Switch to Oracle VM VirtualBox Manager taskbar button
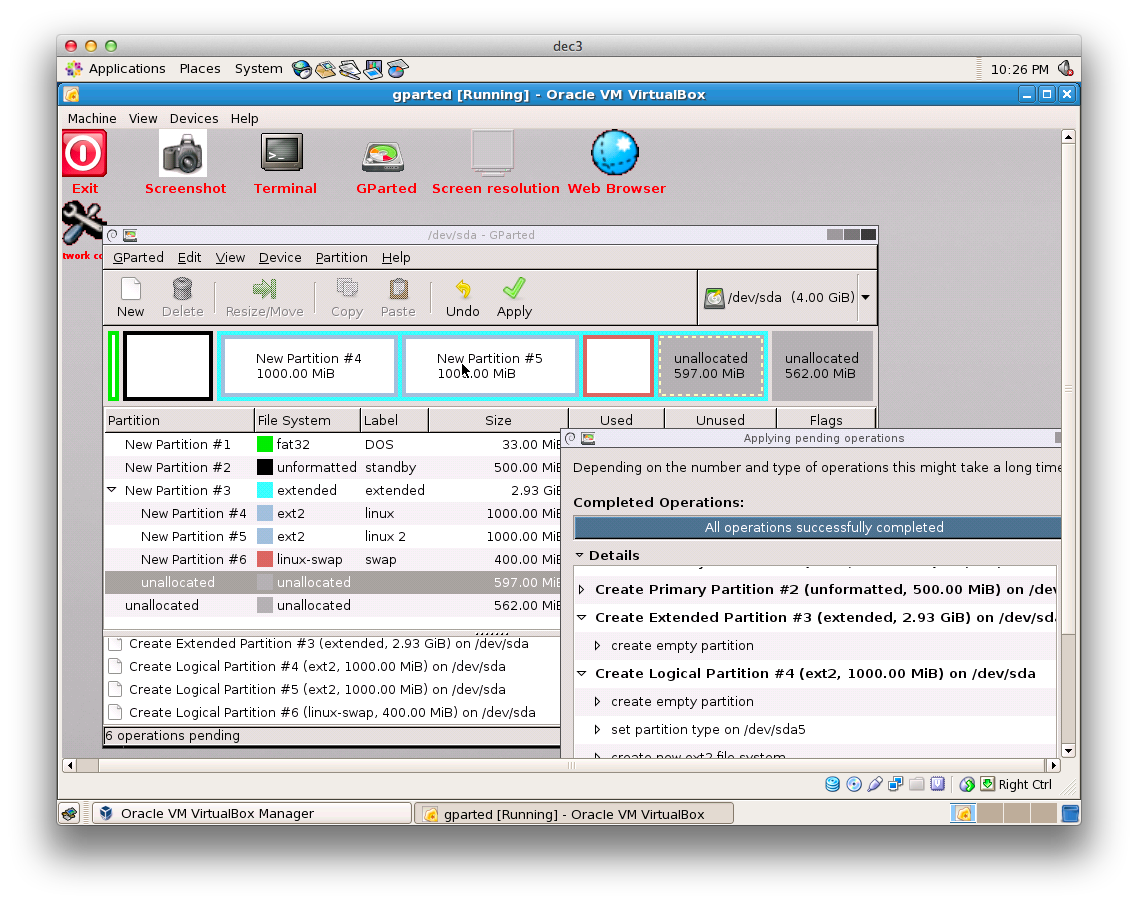The width and height of the screenshot is (1138, 904). click(x=253, y=814)
